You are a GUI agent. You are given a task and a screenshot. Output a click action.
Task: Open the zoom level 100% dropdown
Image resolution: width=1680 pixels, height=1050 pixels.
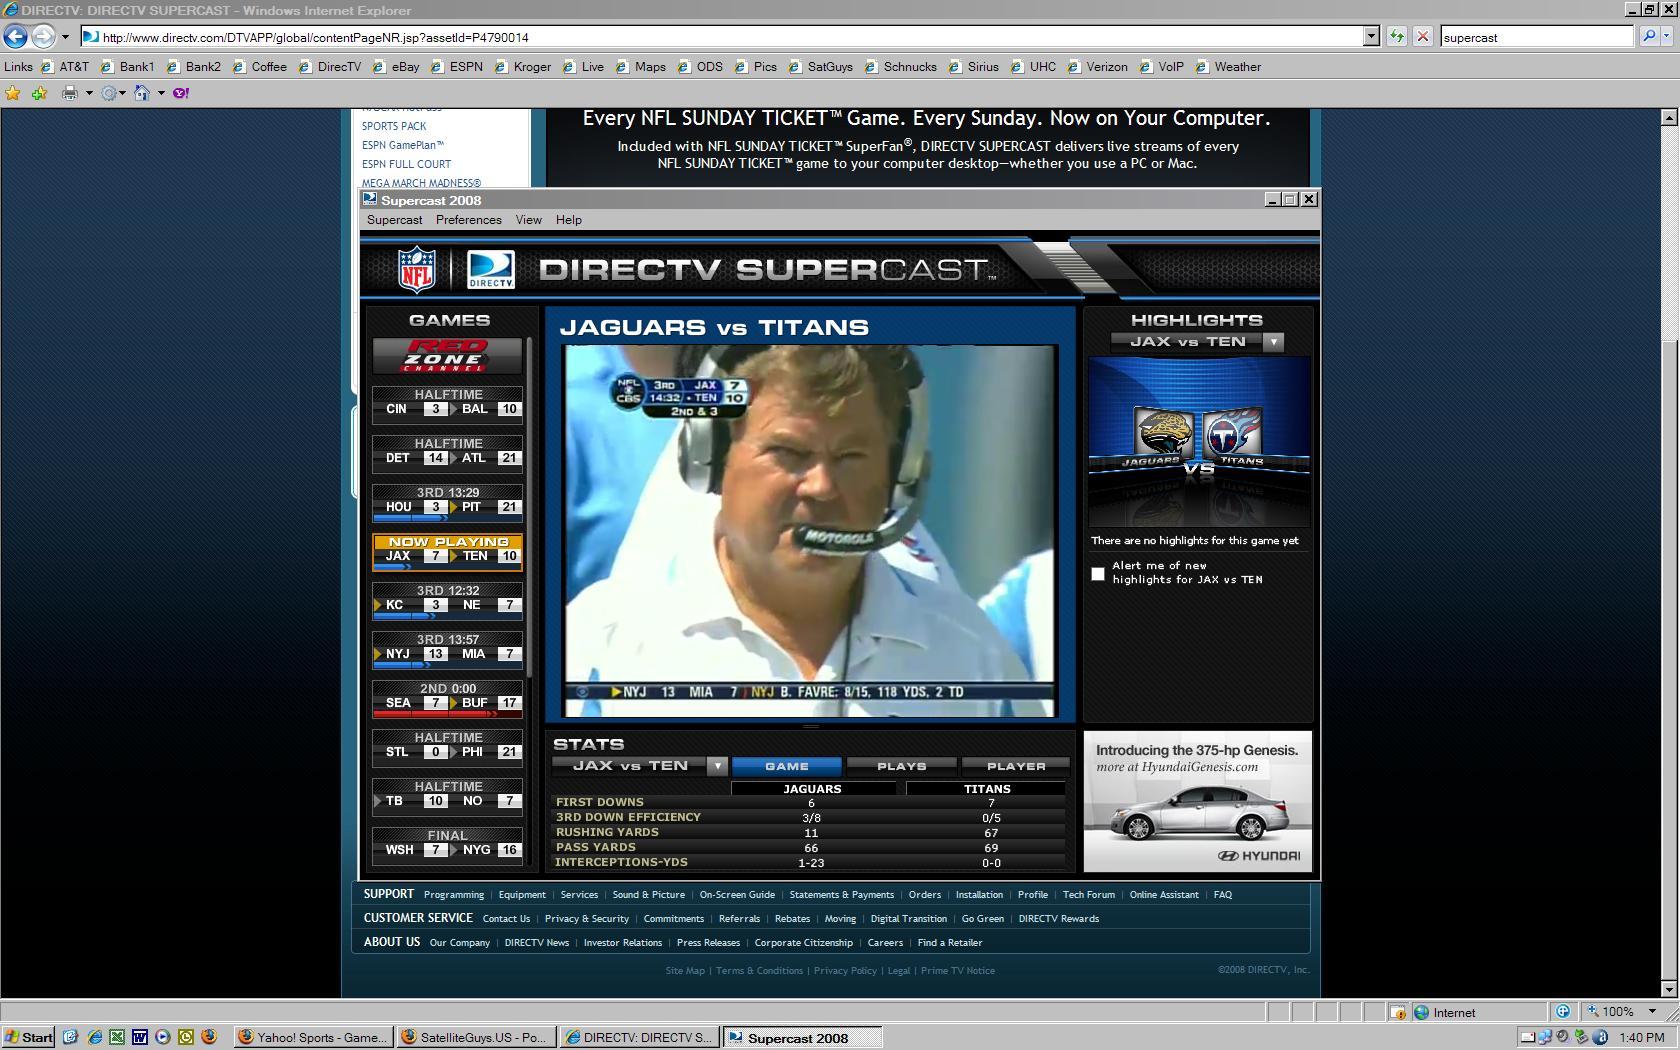(1651, 1012)
